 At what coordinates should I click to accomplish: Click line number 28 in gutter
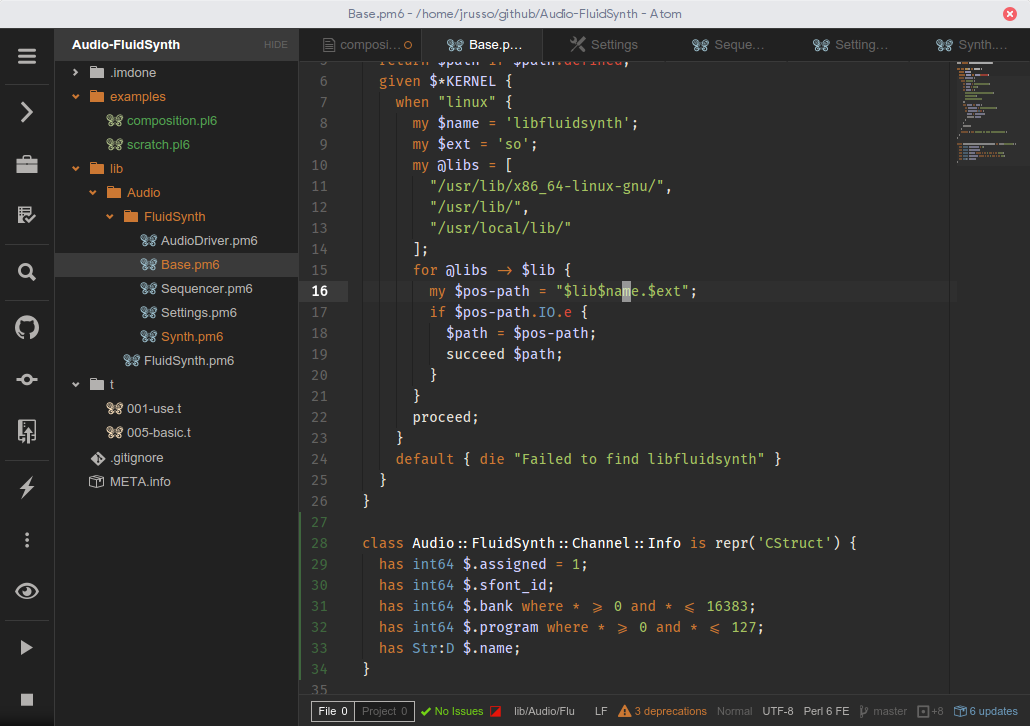tap(319, 543)
